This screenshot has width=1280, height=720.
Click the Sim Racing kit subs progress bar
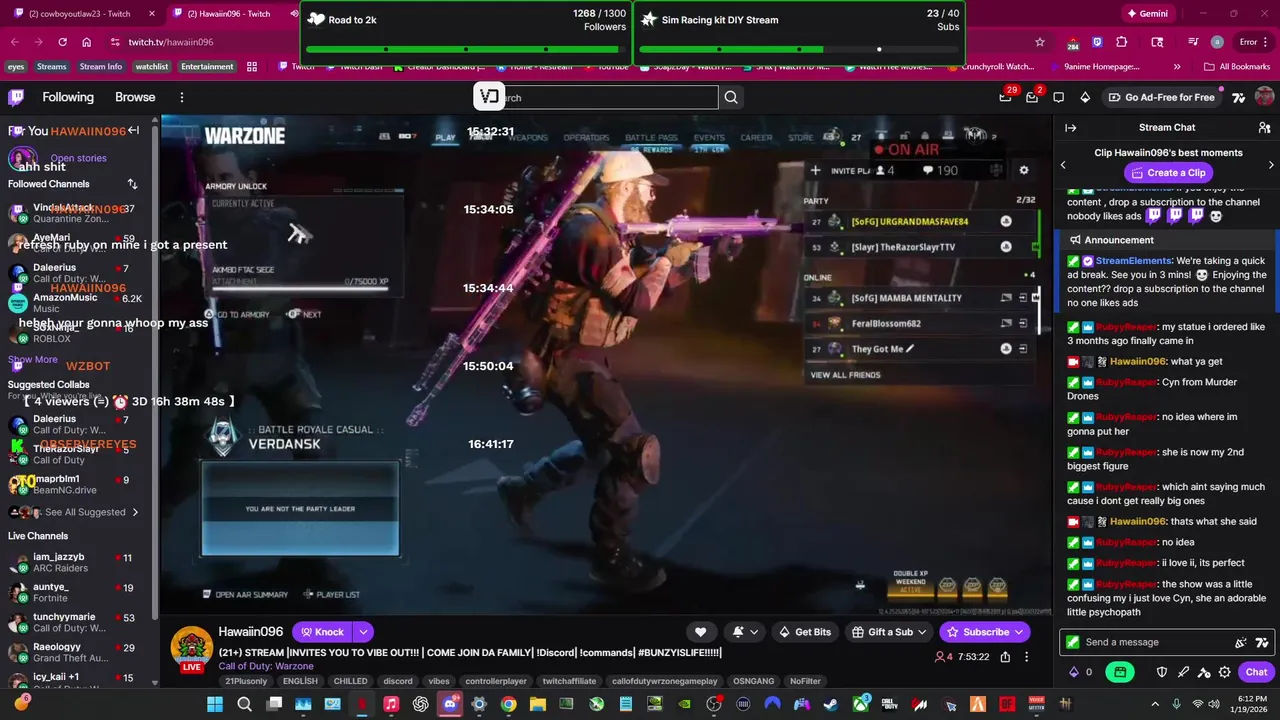799,49
